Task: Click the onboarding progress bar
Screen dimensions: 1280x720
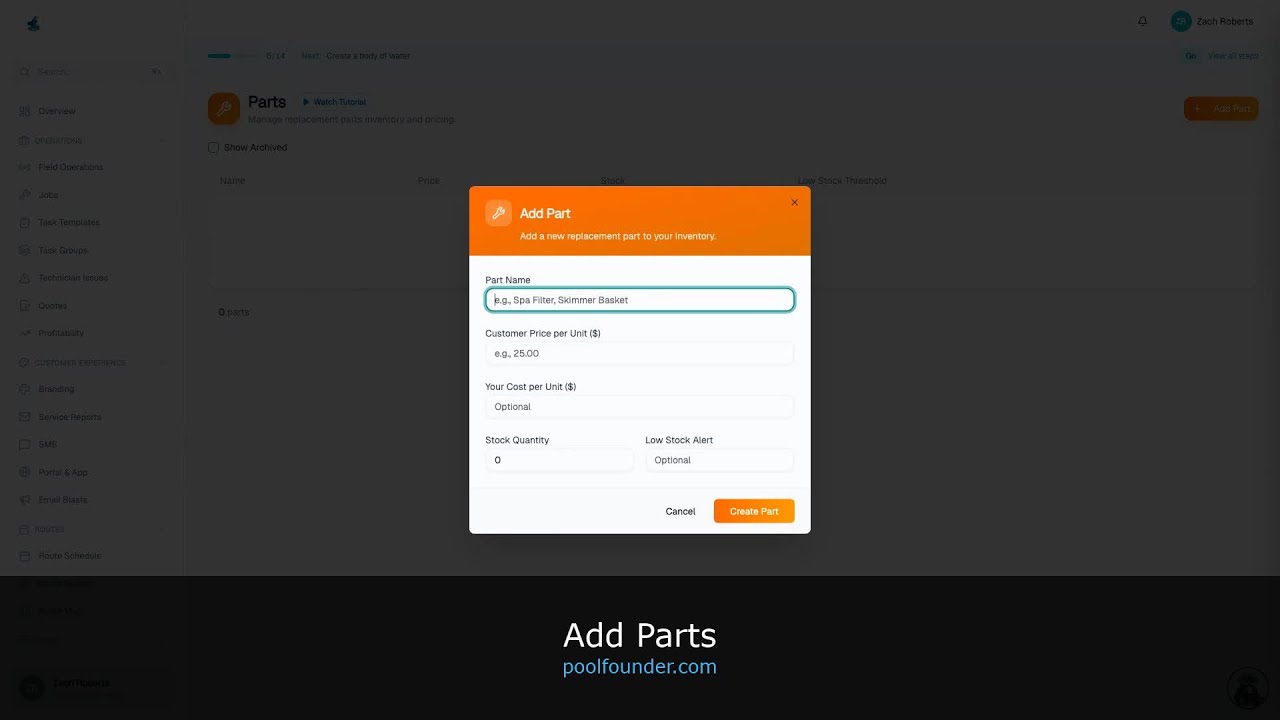Action: (x=232, y=56)
